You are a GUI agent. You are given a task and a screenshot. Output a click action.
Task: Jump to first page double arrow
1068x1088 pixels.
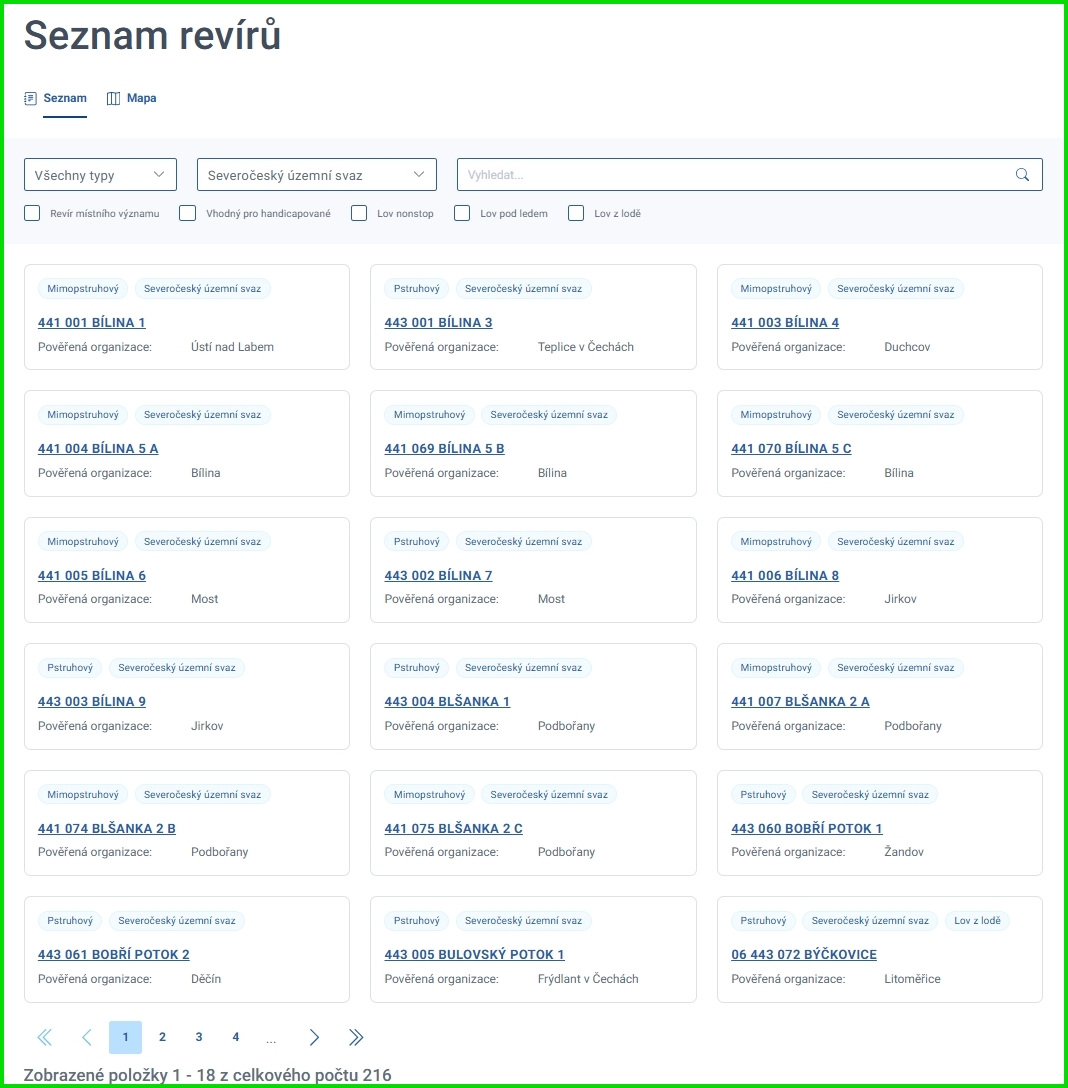[44, 1038]
